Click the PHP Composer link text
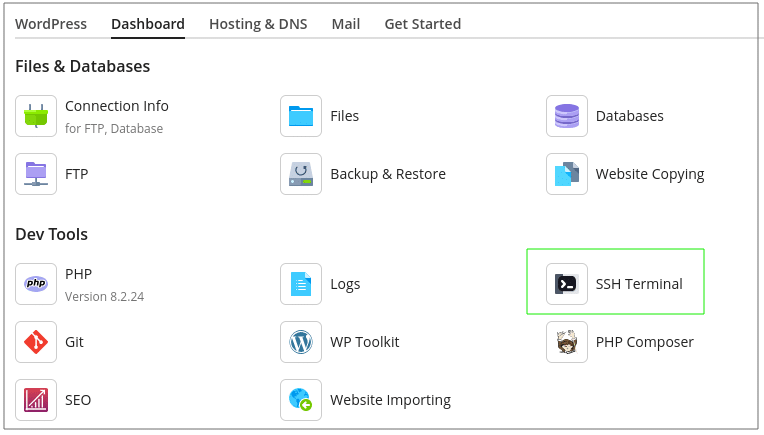Image resolution: width=764 pixels, height=435 pixels. 645,342
